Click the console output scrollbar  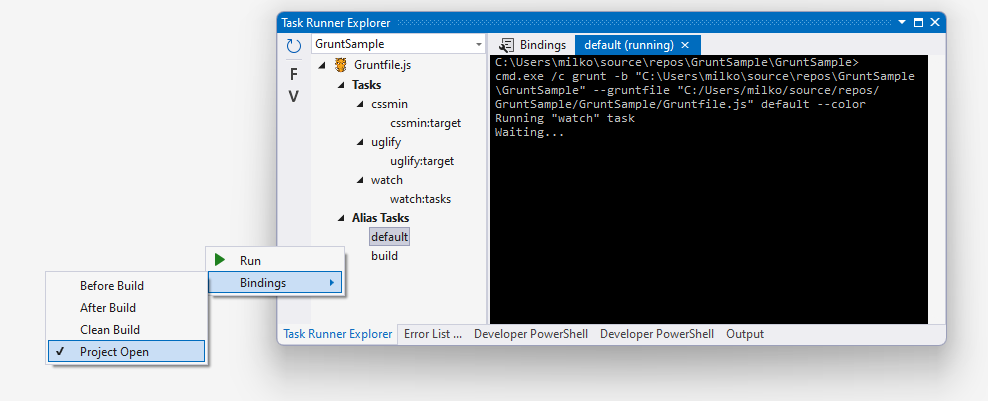click(936, 189)
